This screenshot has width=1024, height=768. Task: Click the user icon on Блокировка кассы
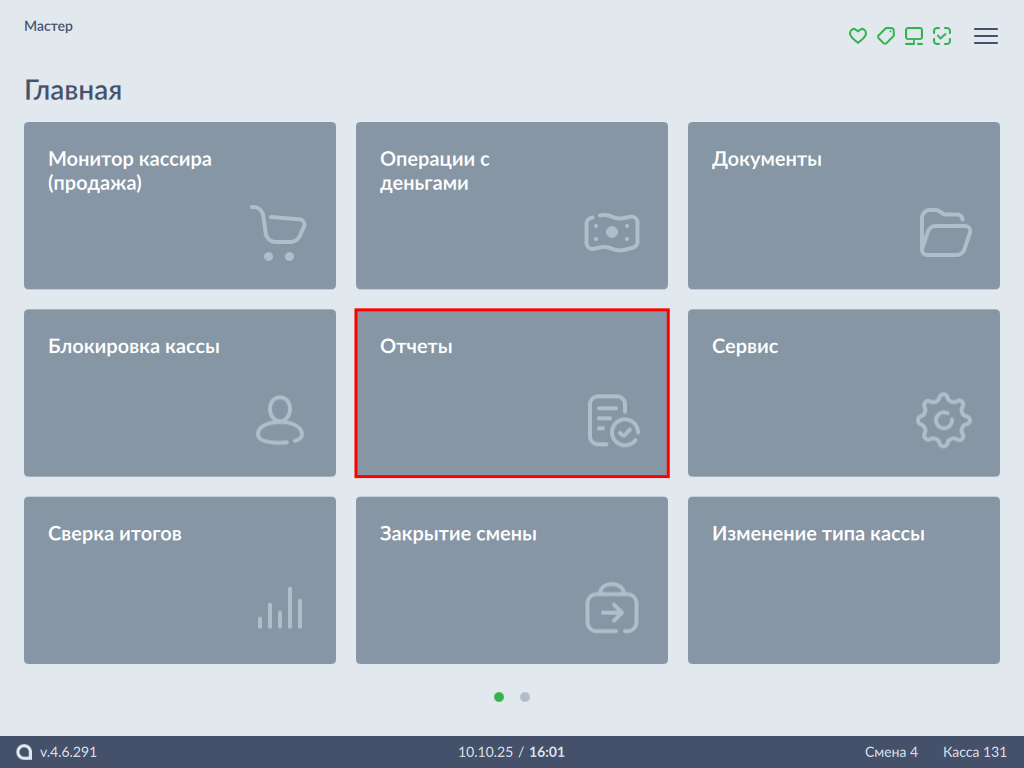[280, 421]
